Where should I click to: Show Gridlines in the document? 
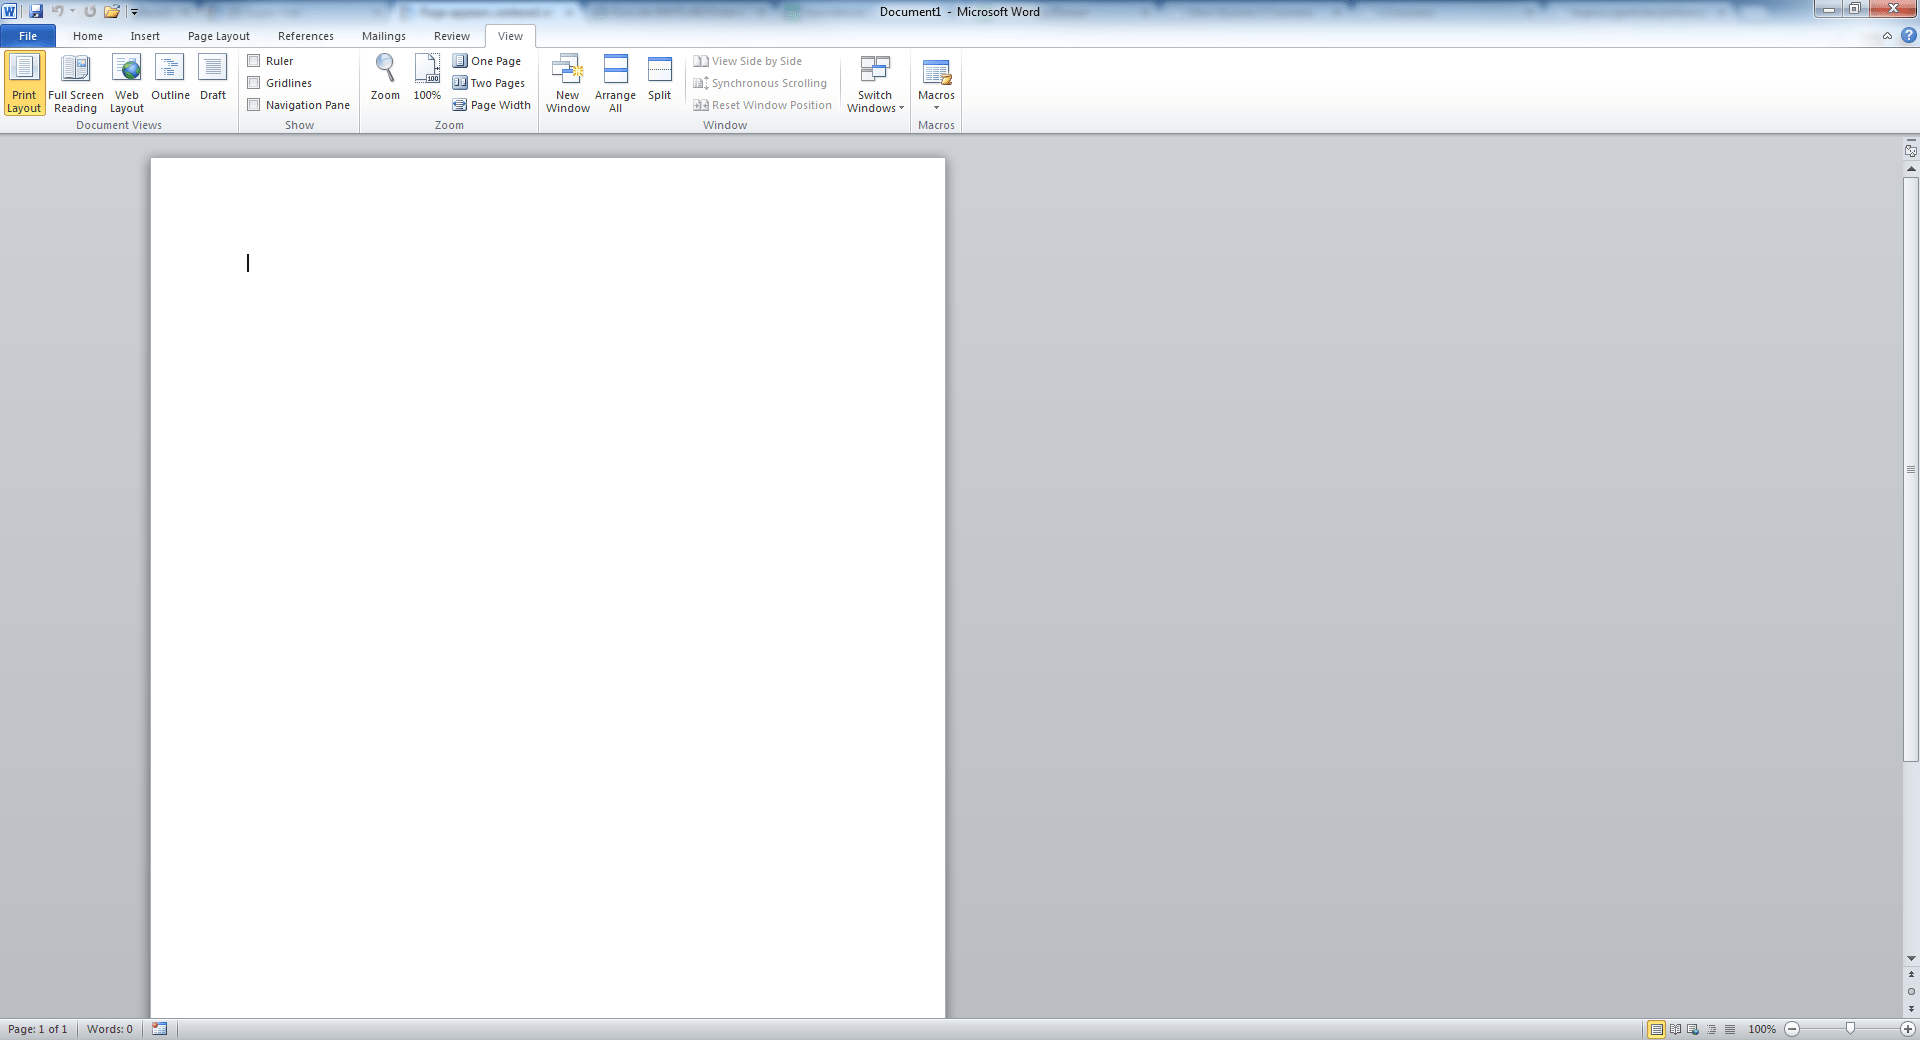click(x=255, y=82)
